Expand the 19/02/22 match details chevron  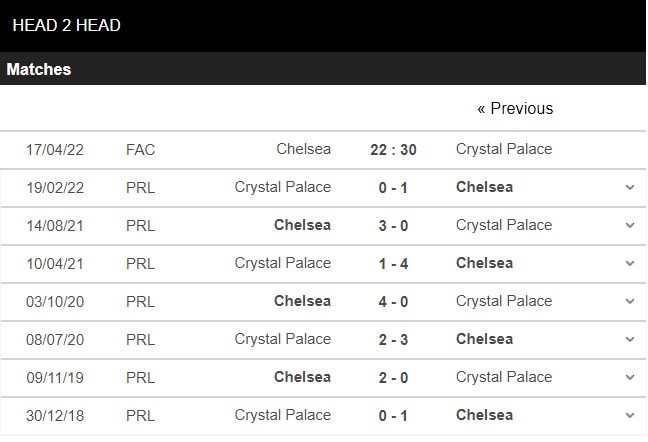[630, 188]
